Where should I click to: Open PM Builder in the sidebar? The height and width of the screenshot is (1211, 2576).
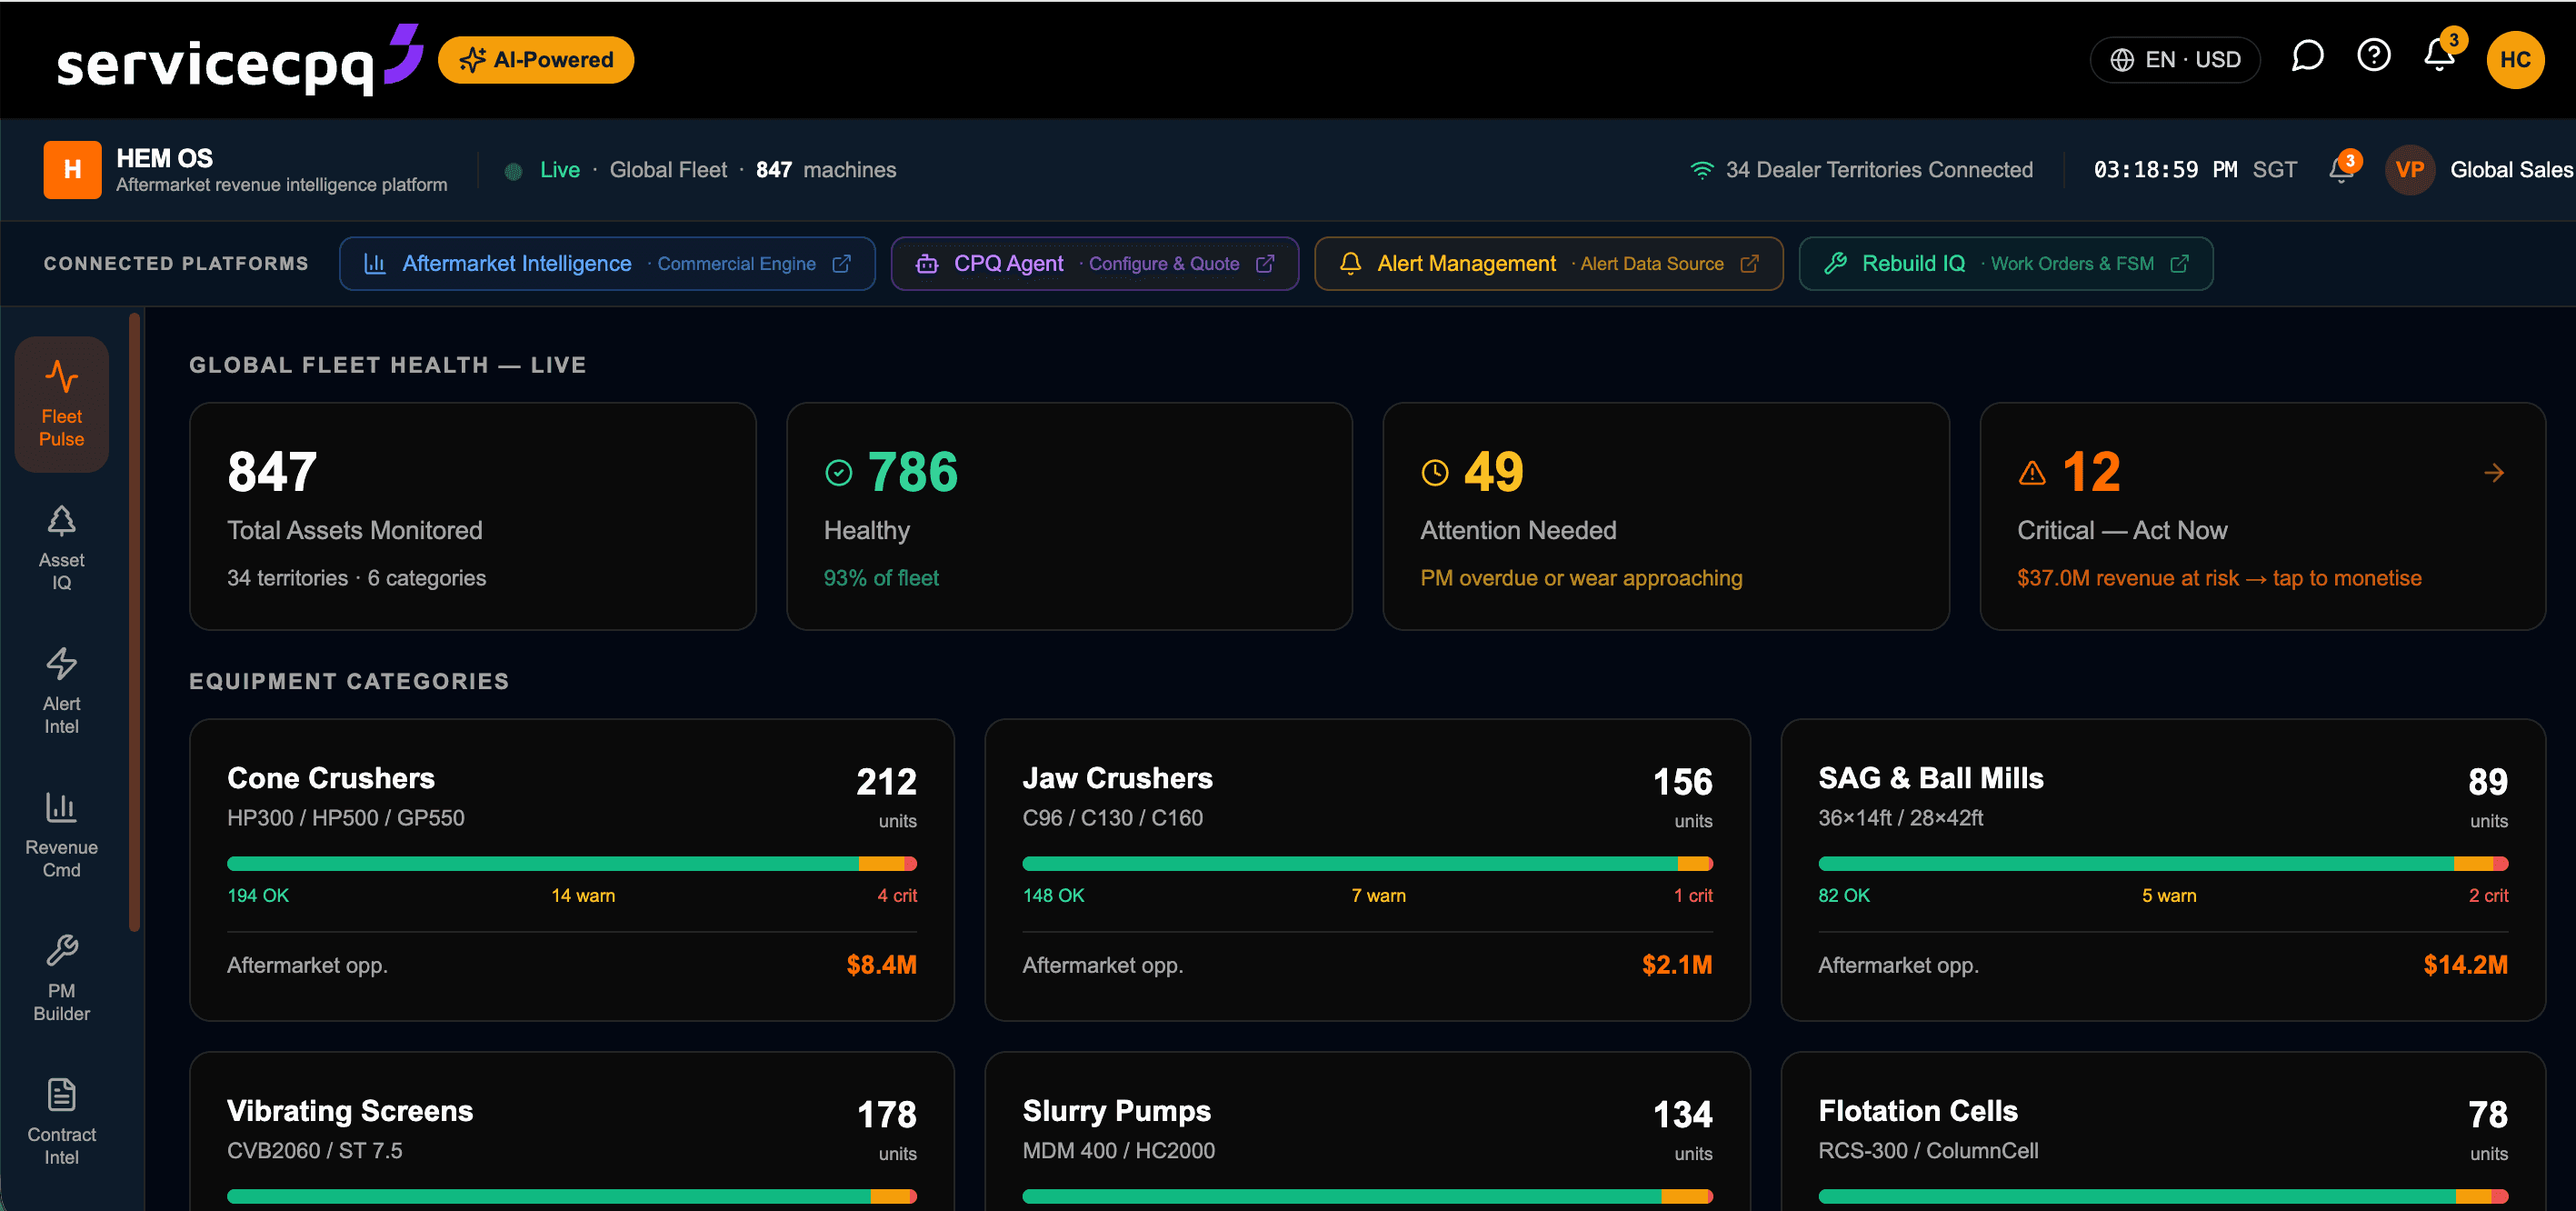click(61, 978)
